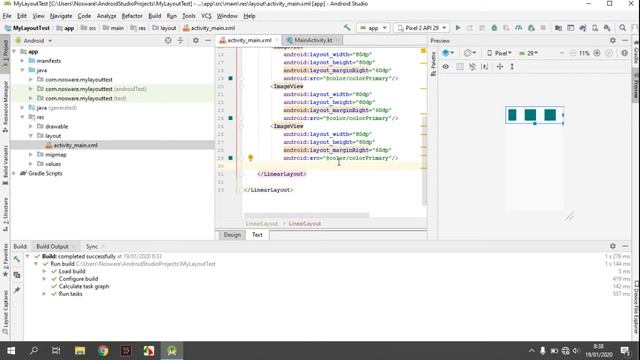Select the Build Output tab
This screenshot has width=640, height=360.
point(52,247)
